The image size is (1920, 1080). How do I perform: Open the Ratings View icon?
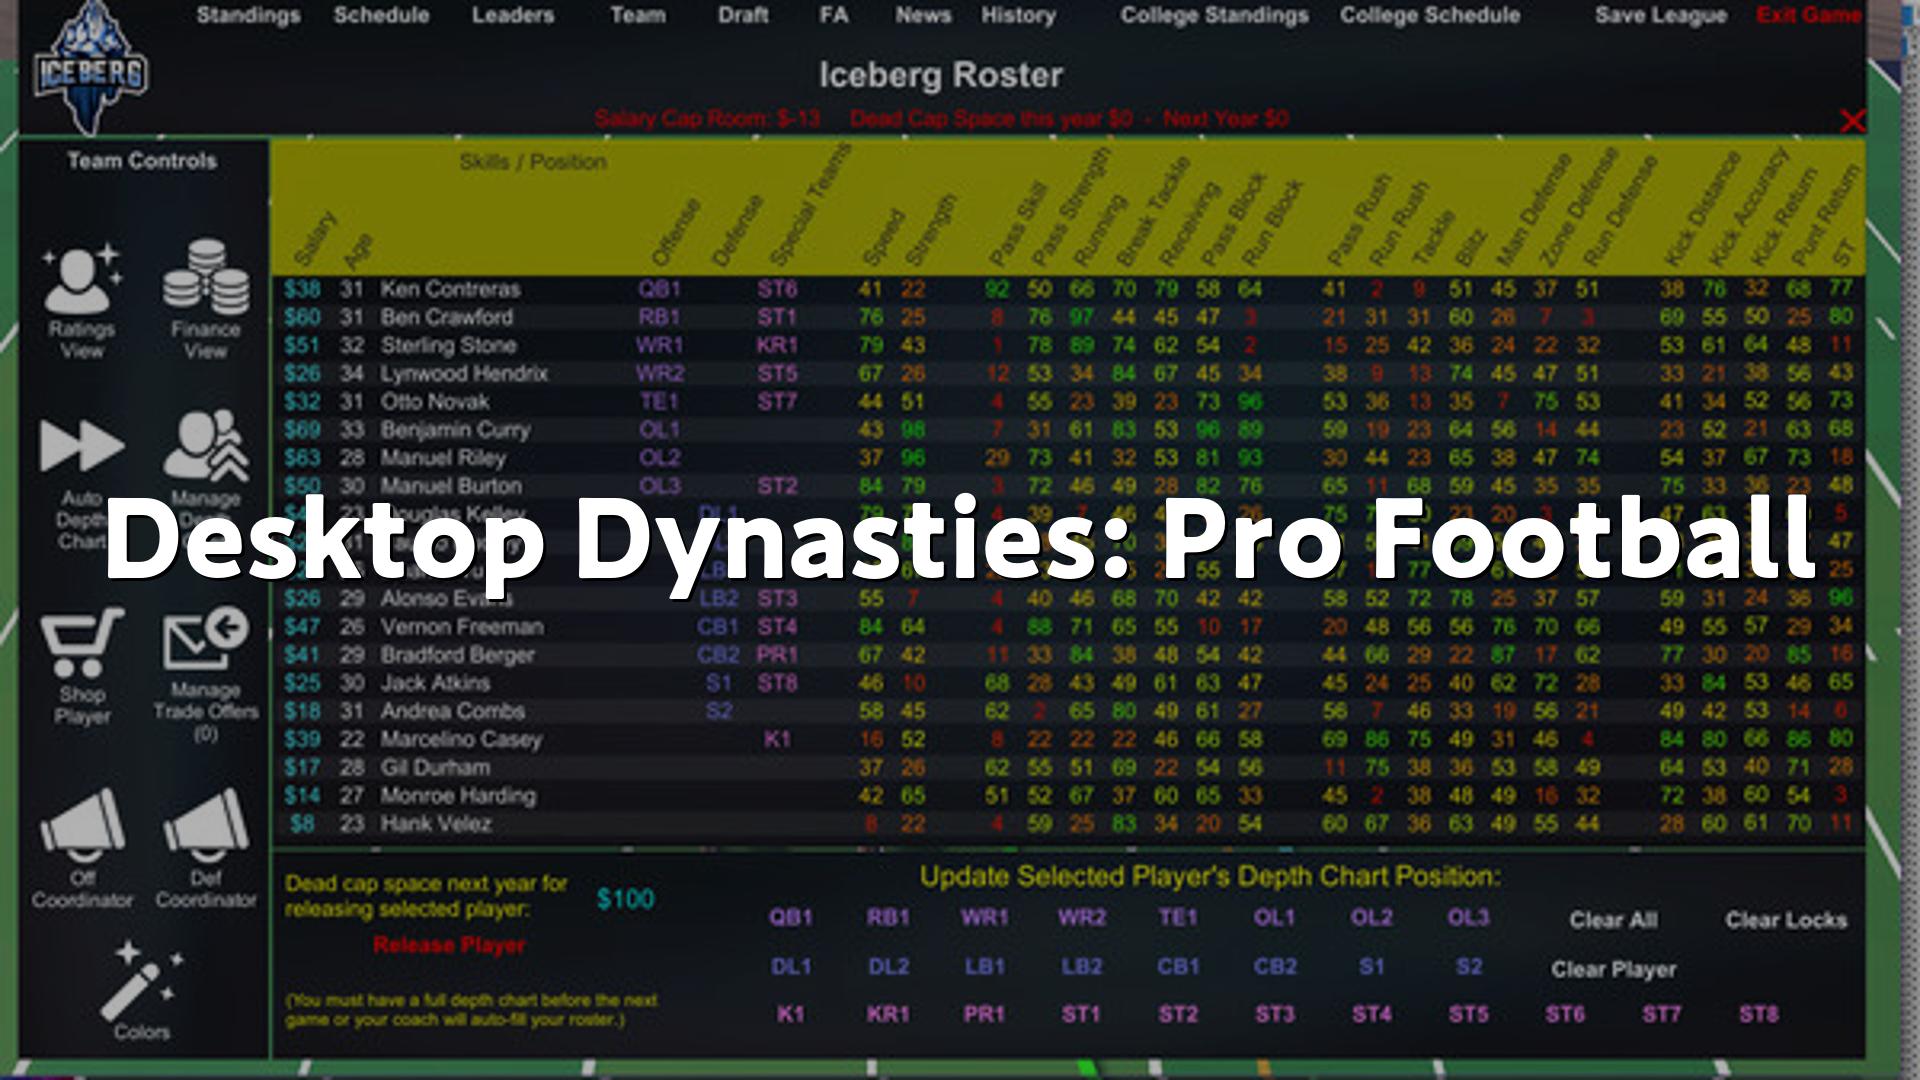pyautogui.click(x=82, y=281)
